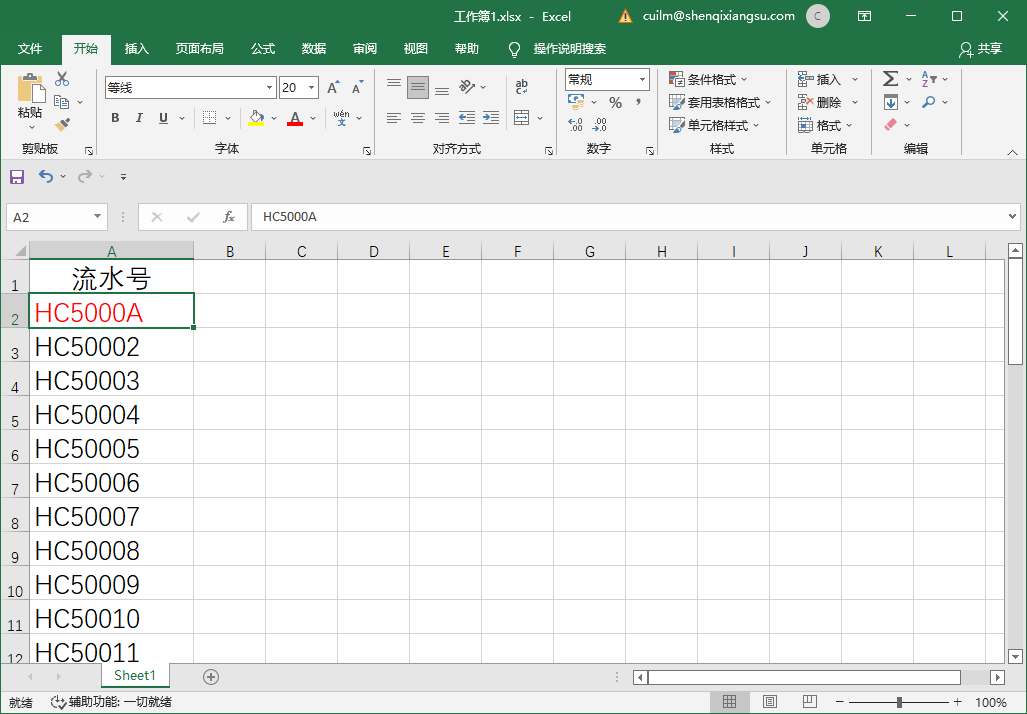
Task: Adjust the zoom slider handle
Action: click(899, 702)
